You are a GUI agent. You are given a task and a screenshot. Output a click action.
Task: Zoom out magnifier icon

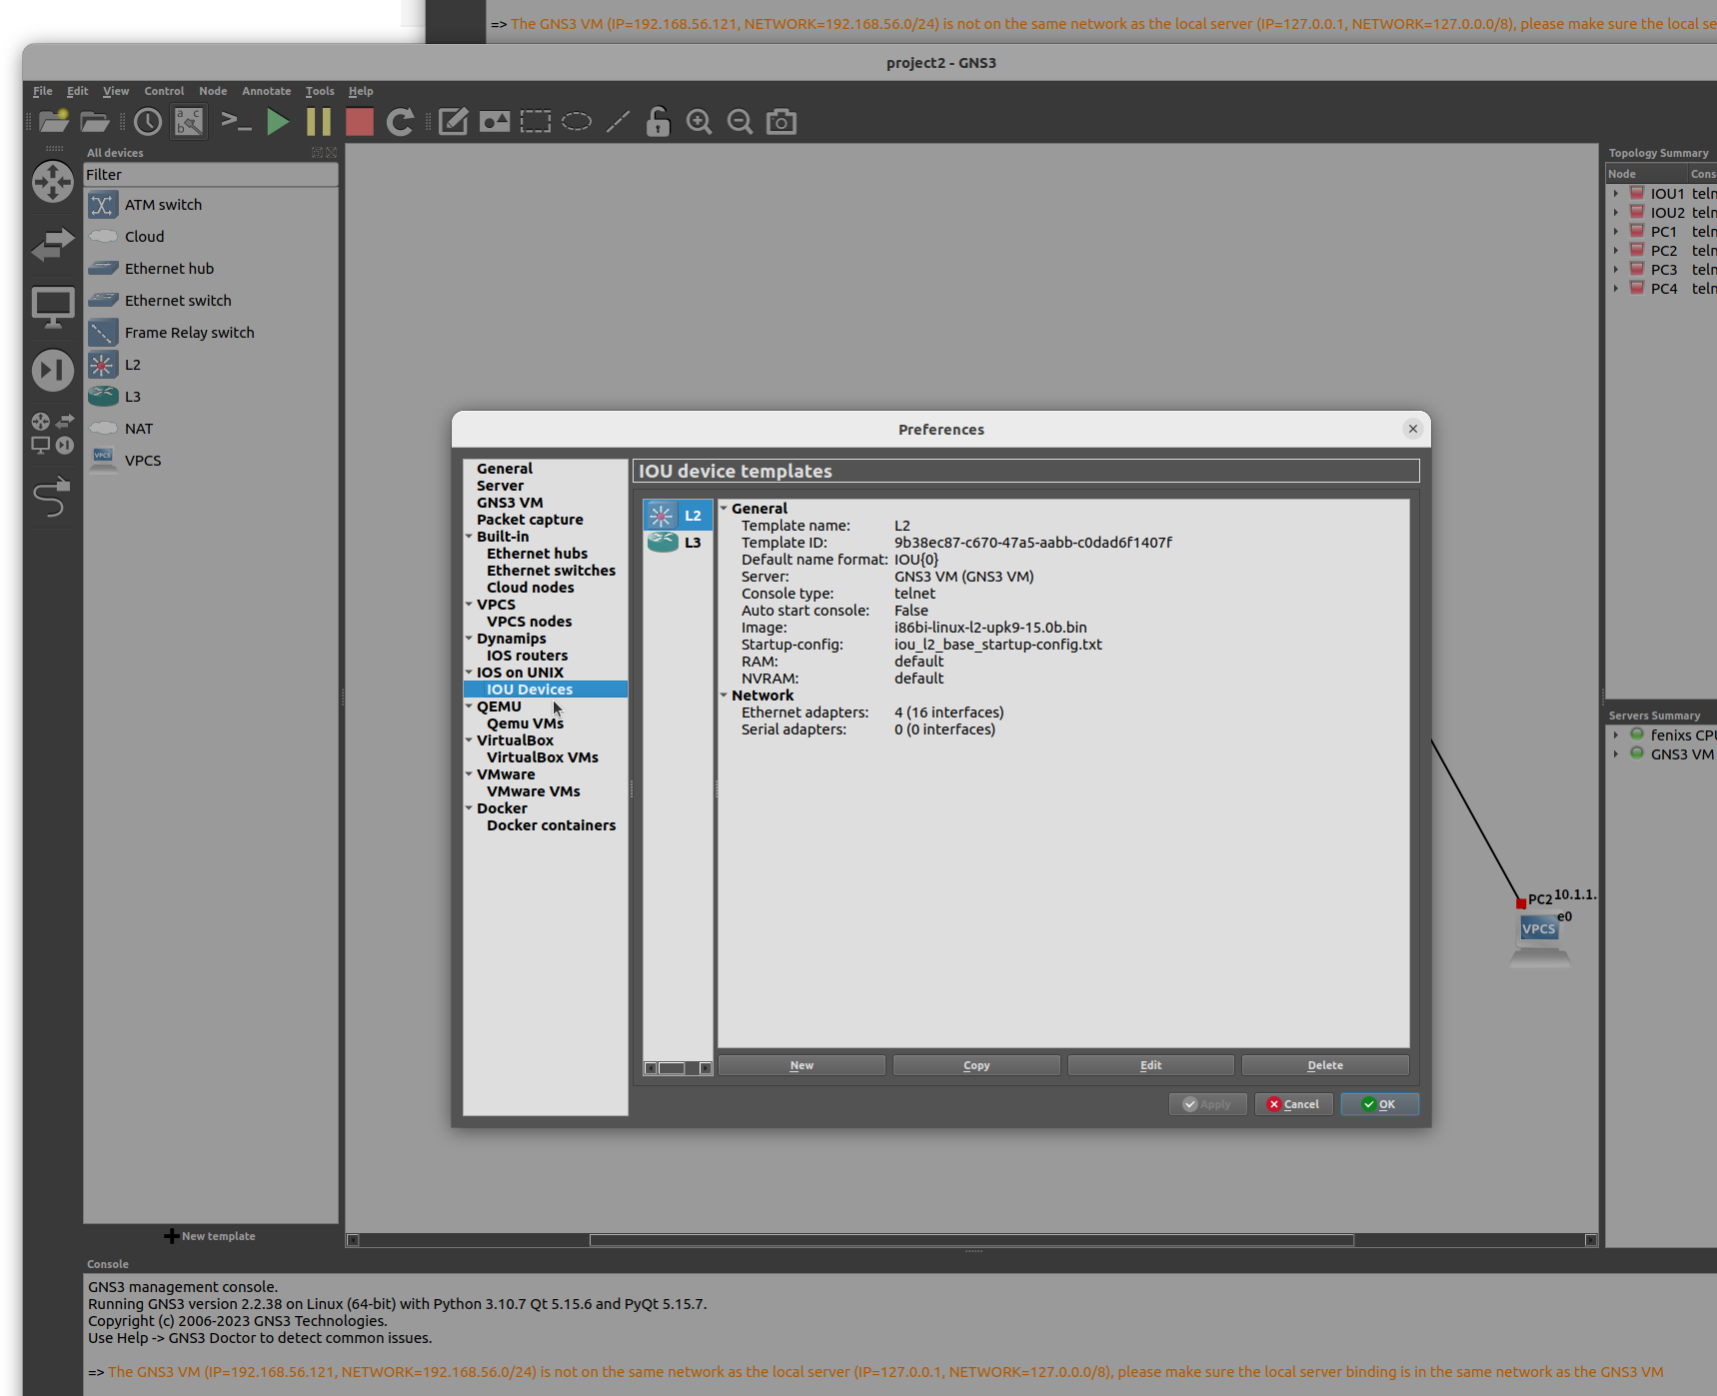[740, 122]
